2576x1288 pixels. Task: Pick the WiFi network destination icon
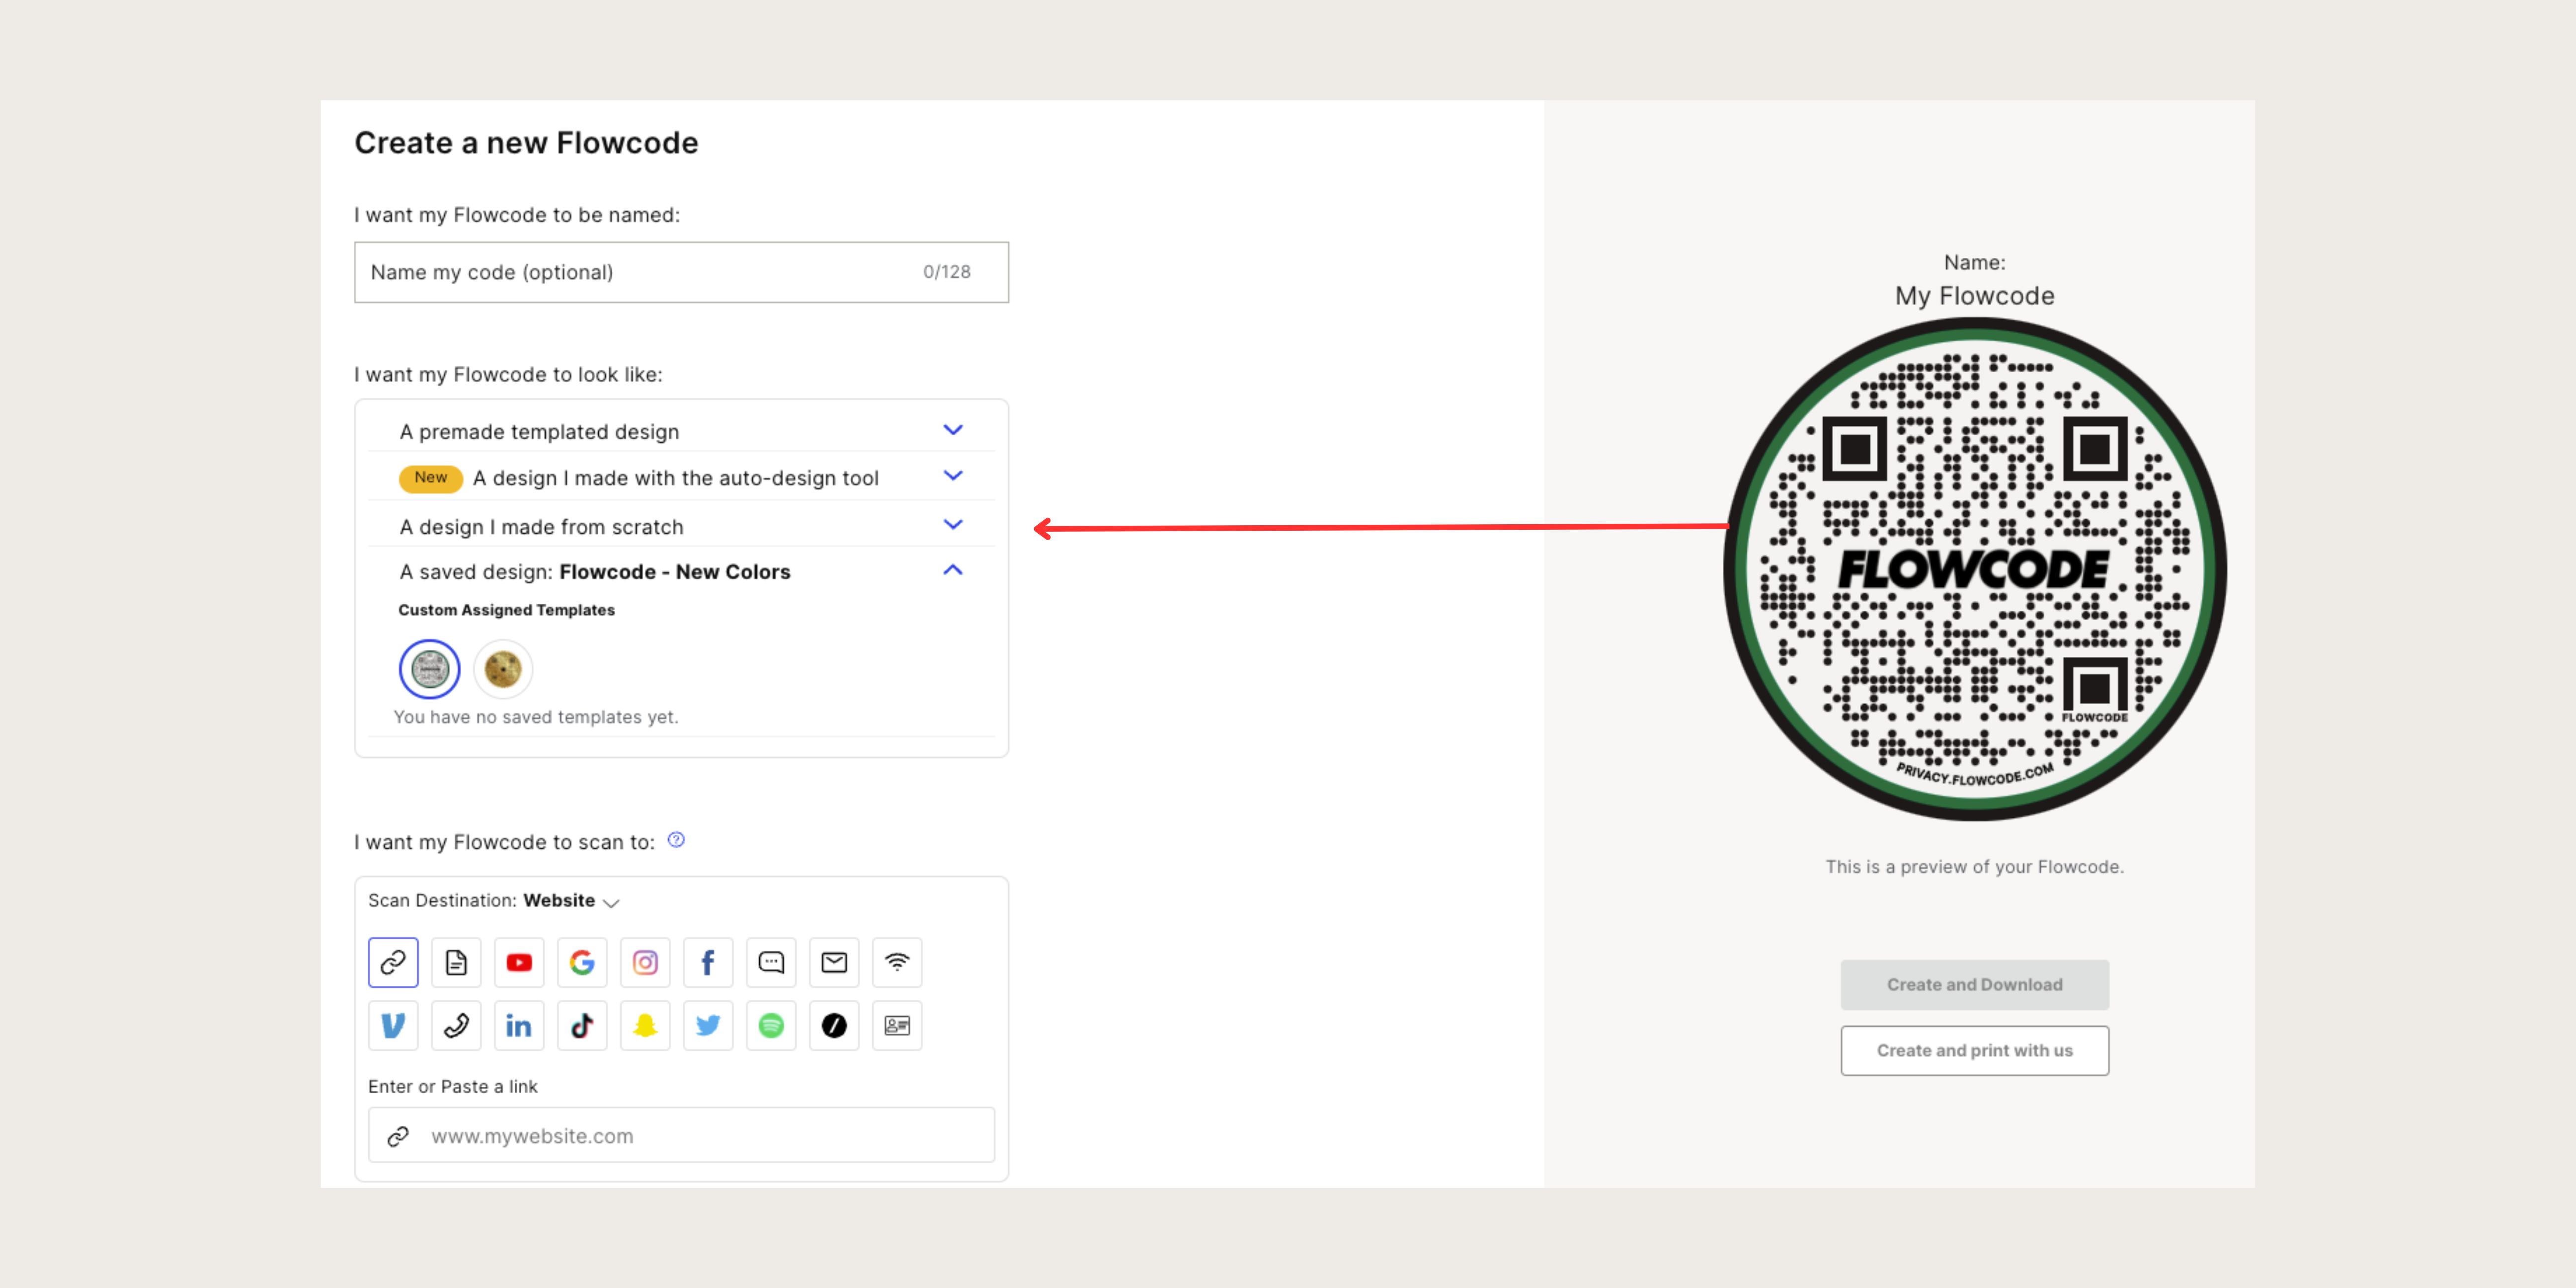click(897, 962)
